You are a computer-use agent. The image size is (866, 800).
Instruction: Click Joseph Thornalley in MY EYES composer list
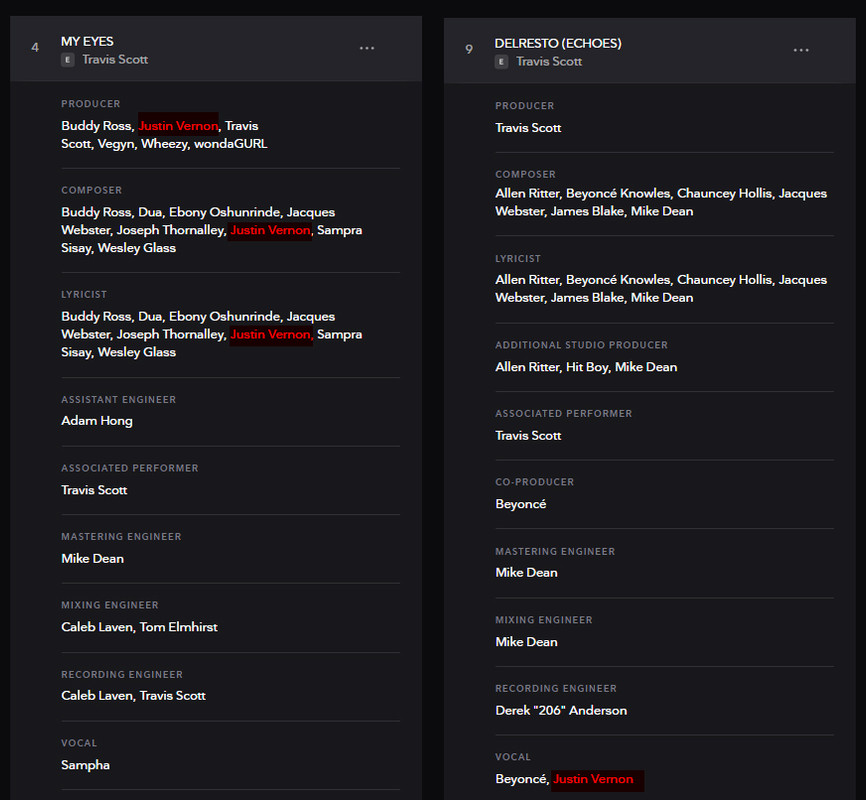[170, 230]
